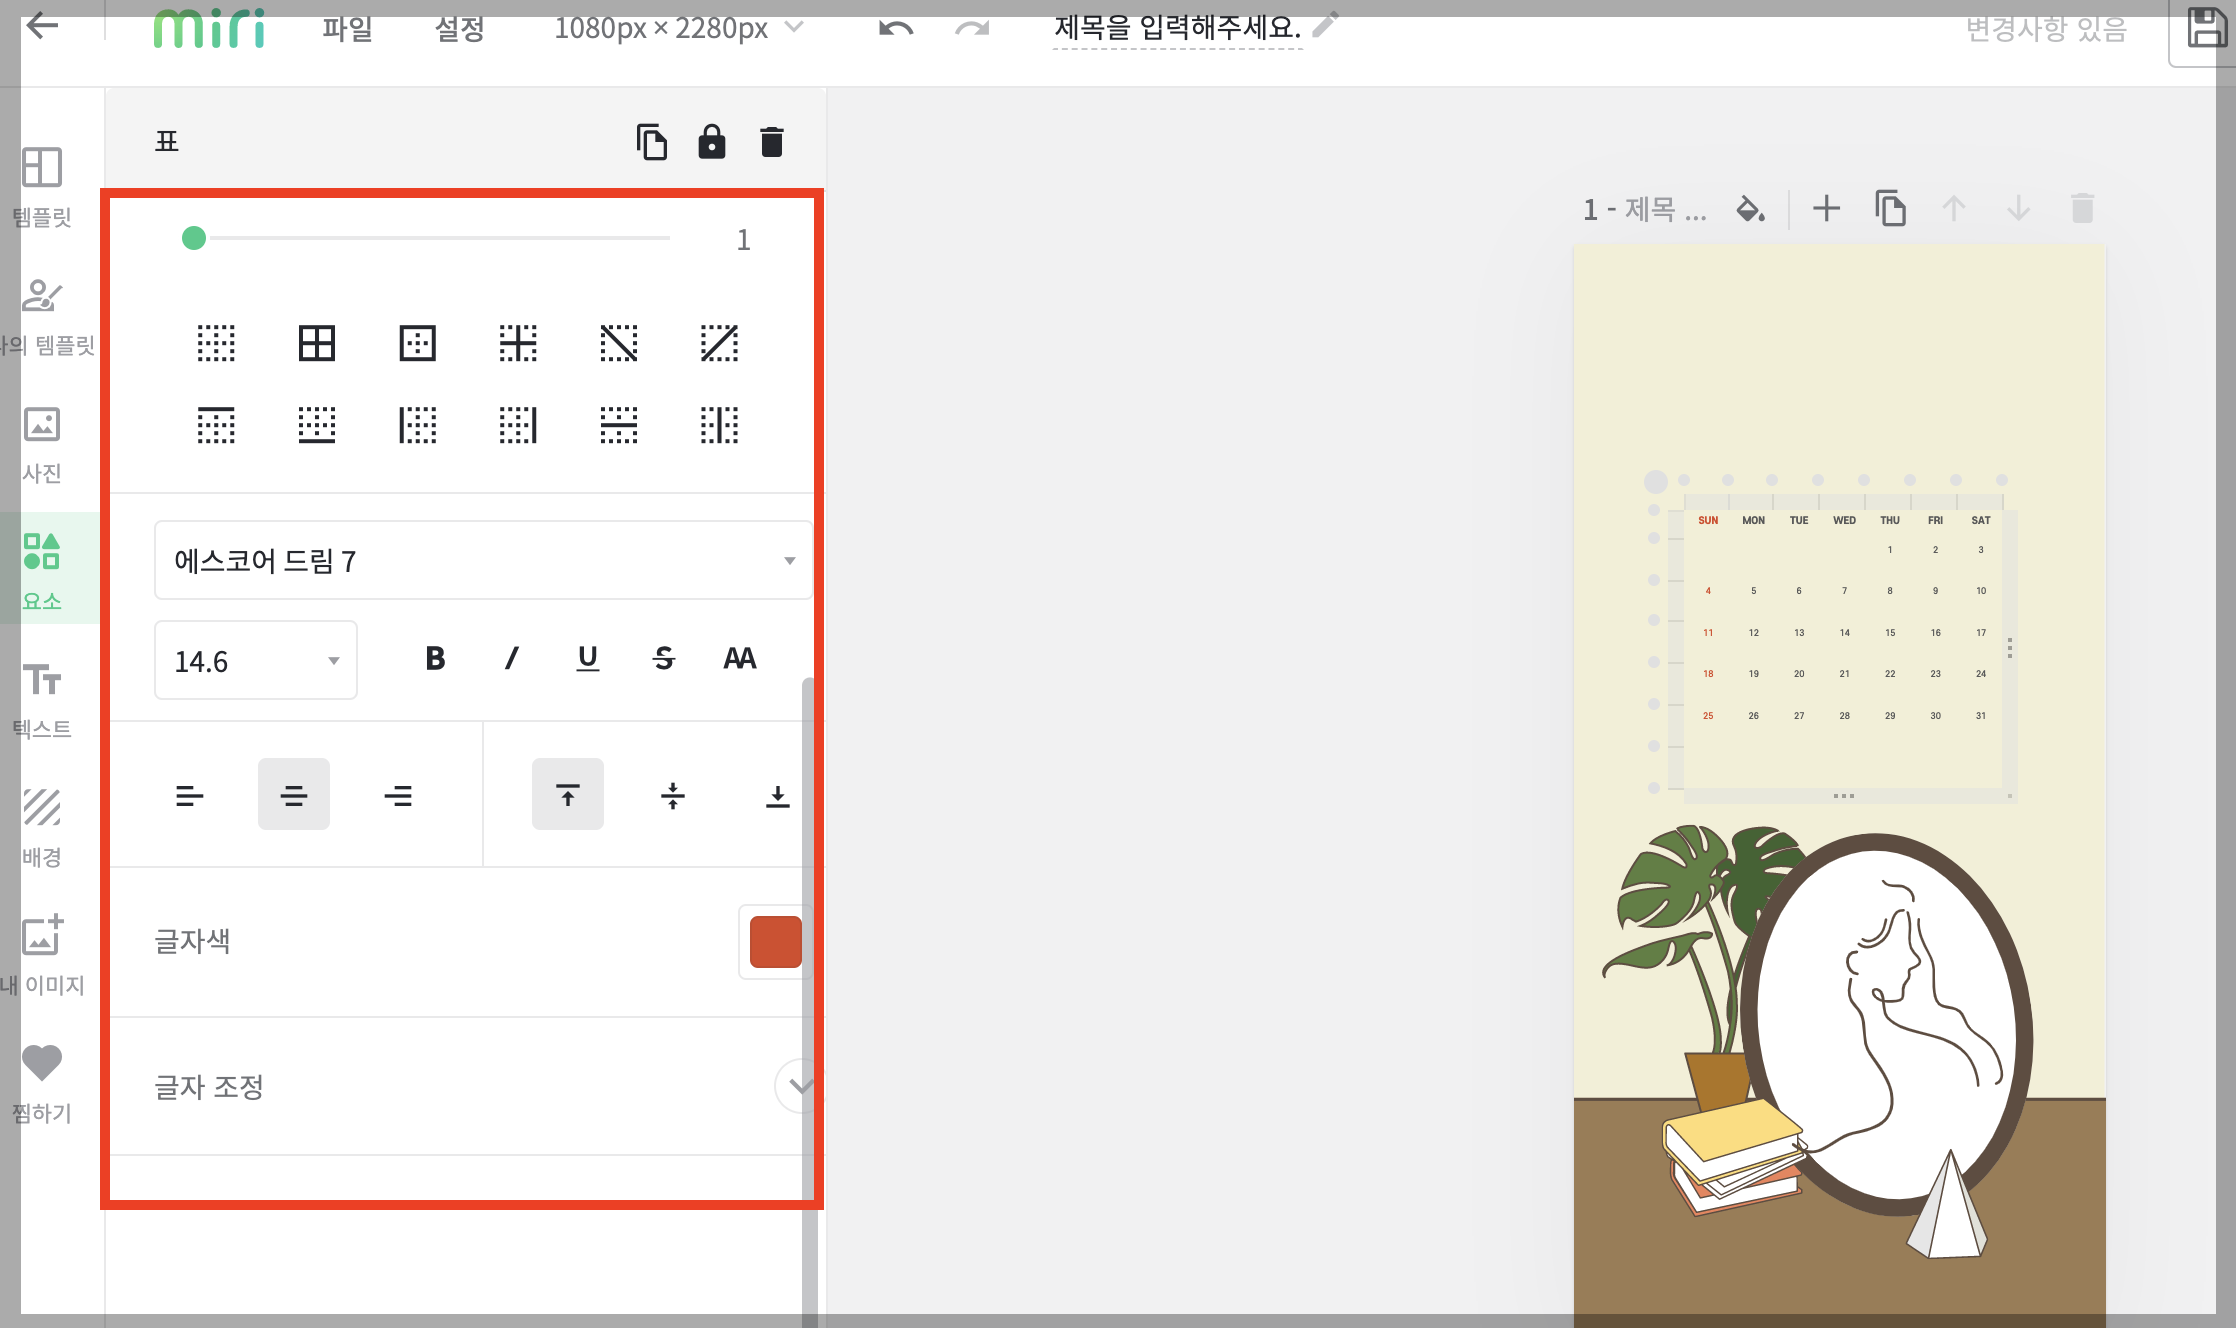
Task: Enable strikethrough on text
Action: pyautogui.click(x=664, y=658)
